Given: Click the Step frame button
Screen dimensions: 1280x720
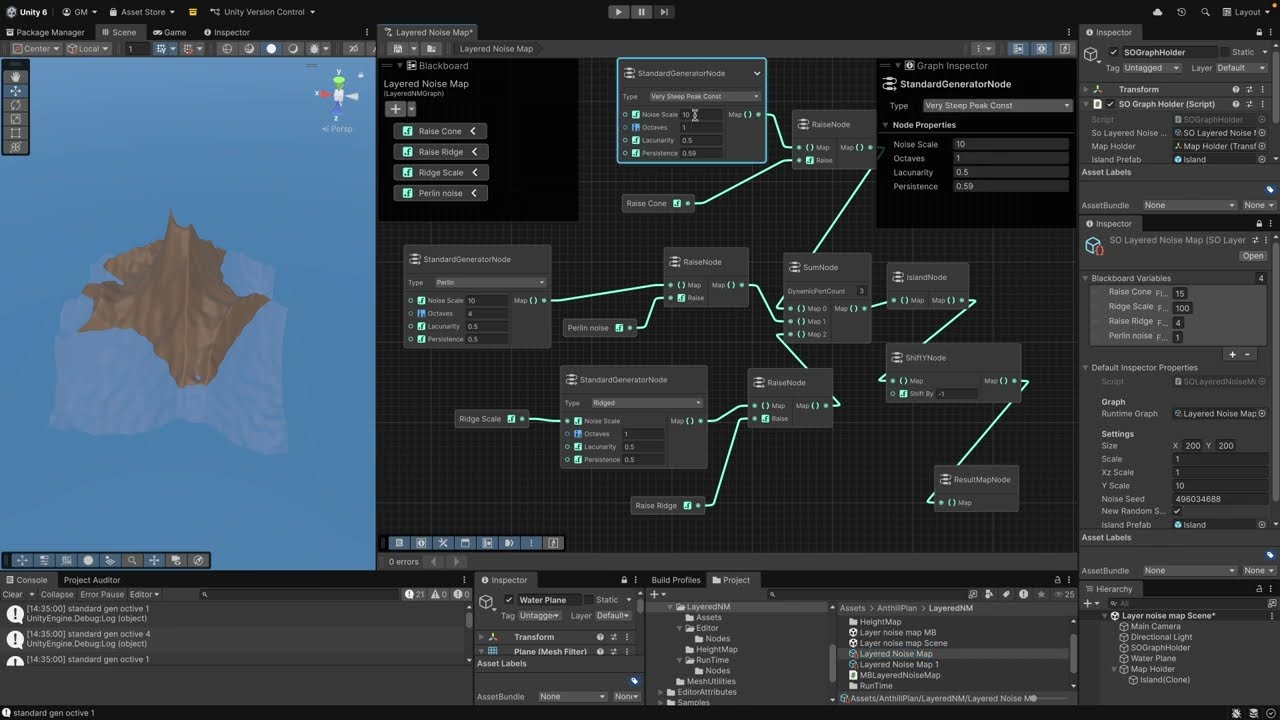Looking at the screenshot, I should tap(663, 12).
